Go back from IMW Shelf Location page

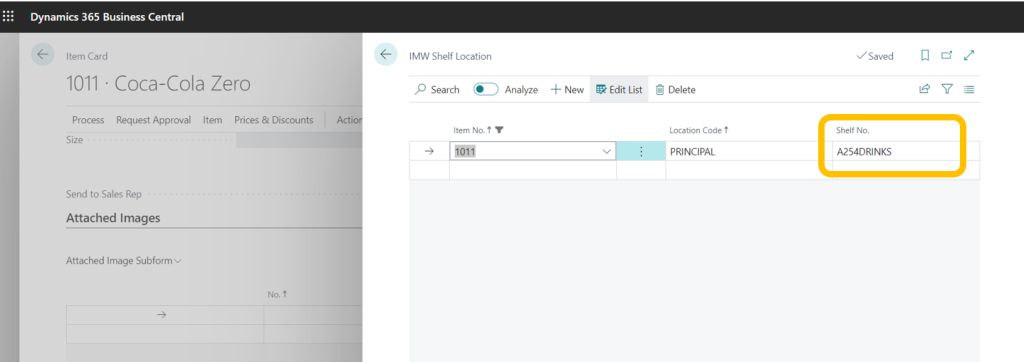385,55
